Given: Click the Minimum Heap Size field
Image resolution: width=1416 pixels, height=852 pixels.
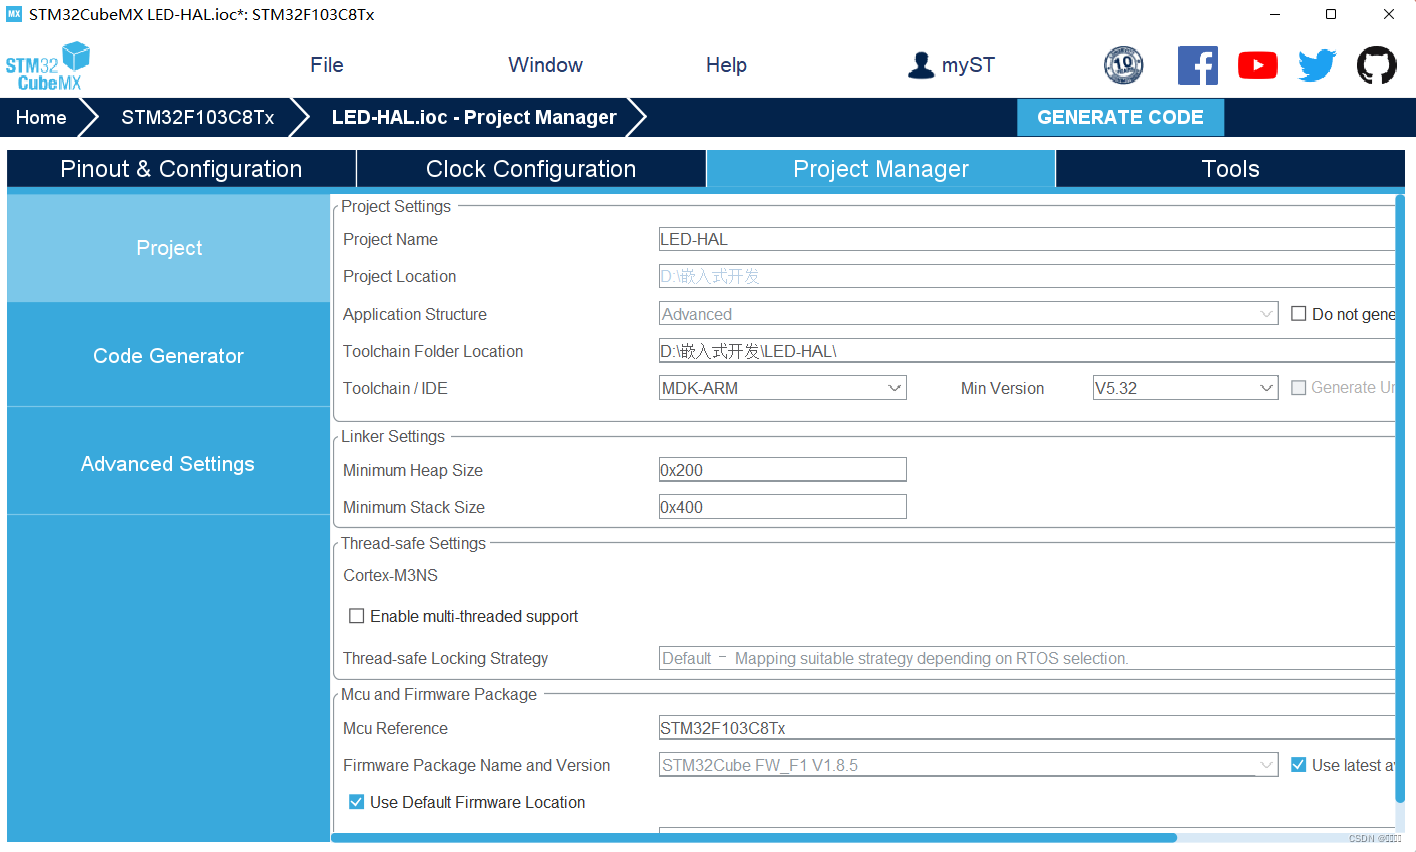Looking at the screenshot, I should (782, 470).
